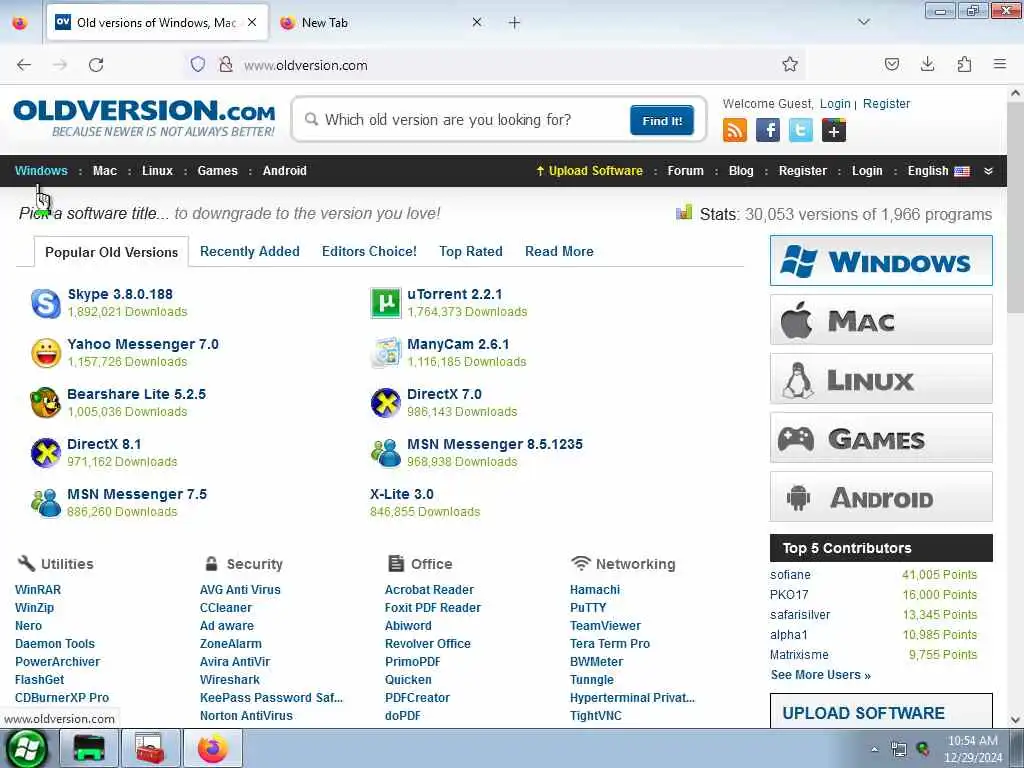Open the large Mac category button

click(x=881, y=319)
